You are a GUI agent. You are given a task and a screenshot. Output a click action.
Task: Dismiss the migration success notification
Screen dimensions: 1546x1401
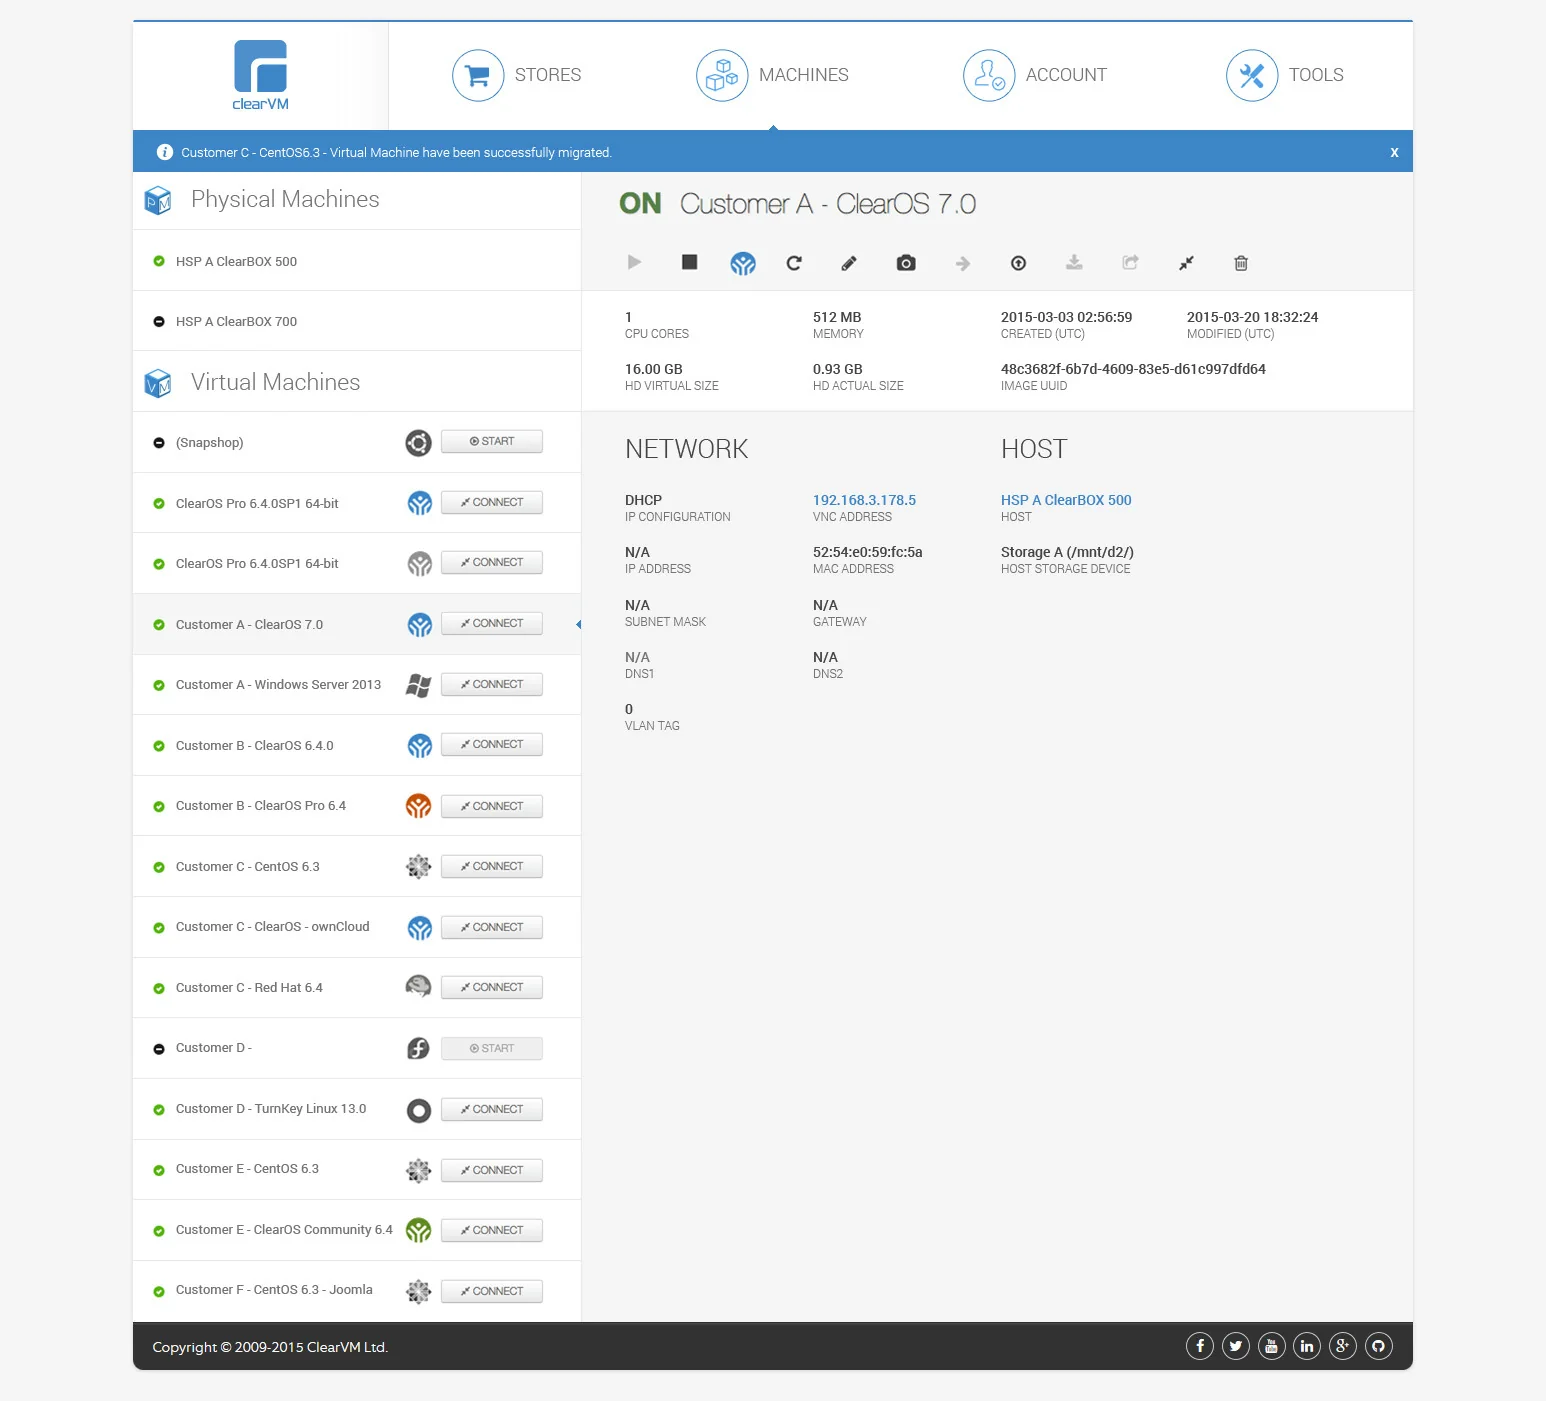pos(1394,153)
